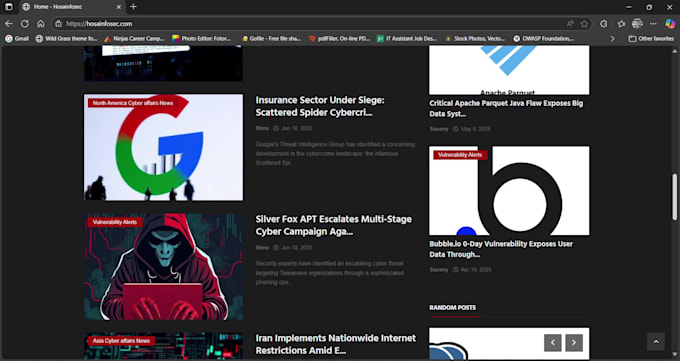The image size is (680, 361).
Task: Click the page vertical scrollbar thumb
Action: (674, 197)
